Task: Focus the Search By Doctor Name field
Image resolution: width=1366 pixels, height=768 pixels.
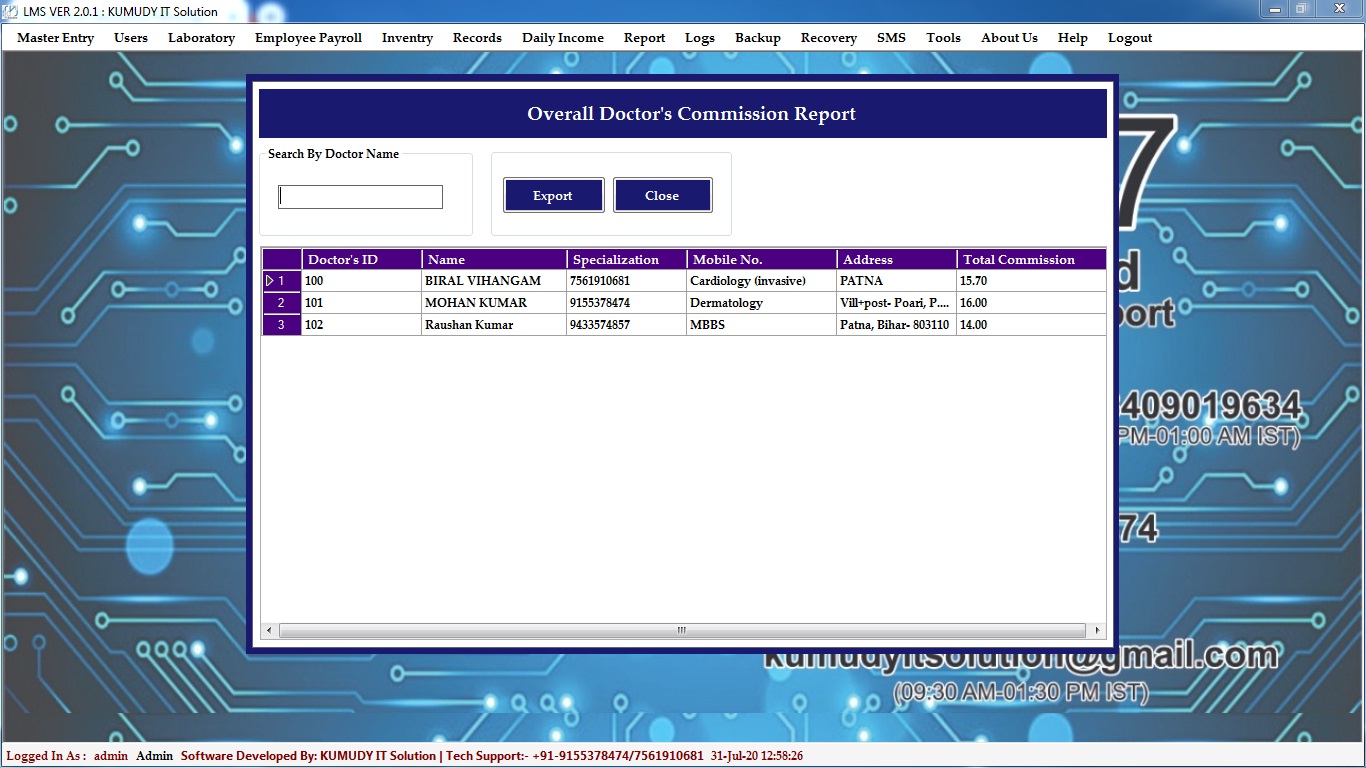Action: coord(360,197)
